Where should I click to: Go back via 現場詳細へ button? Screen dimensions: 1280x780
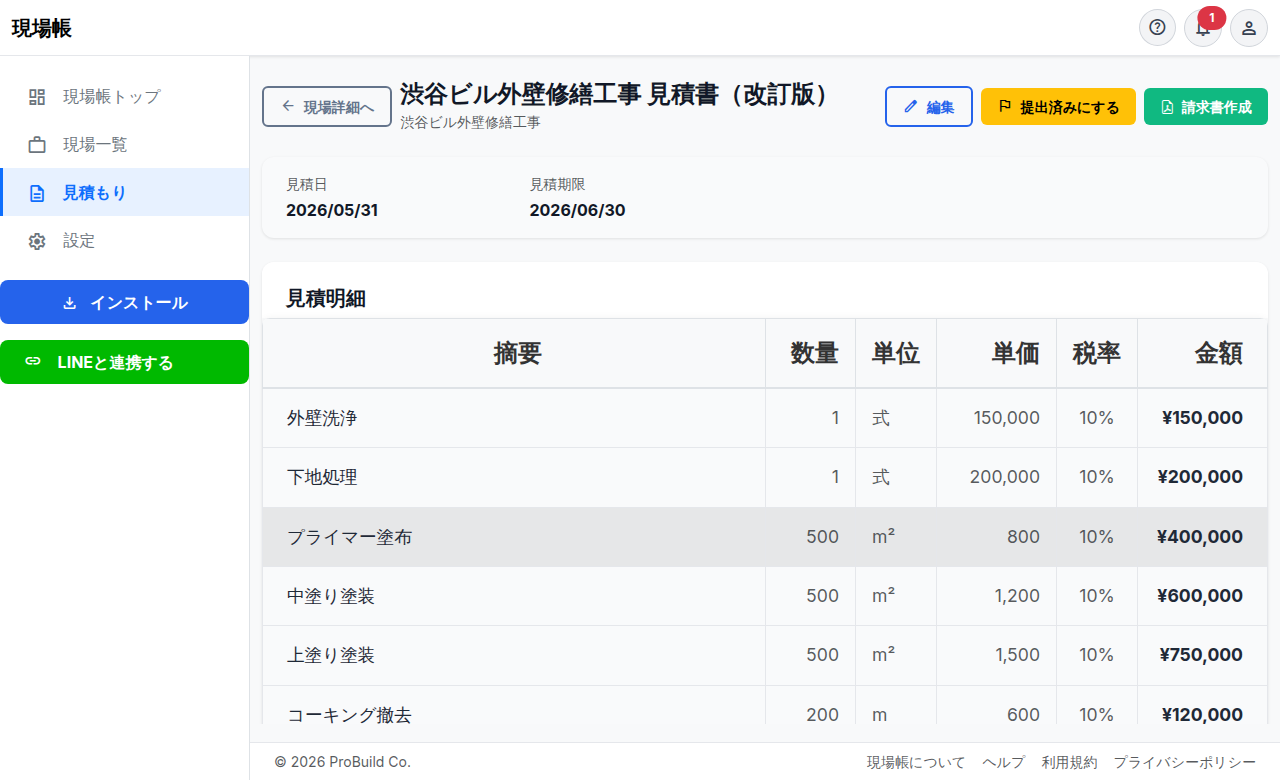click(x=327, y=107)
